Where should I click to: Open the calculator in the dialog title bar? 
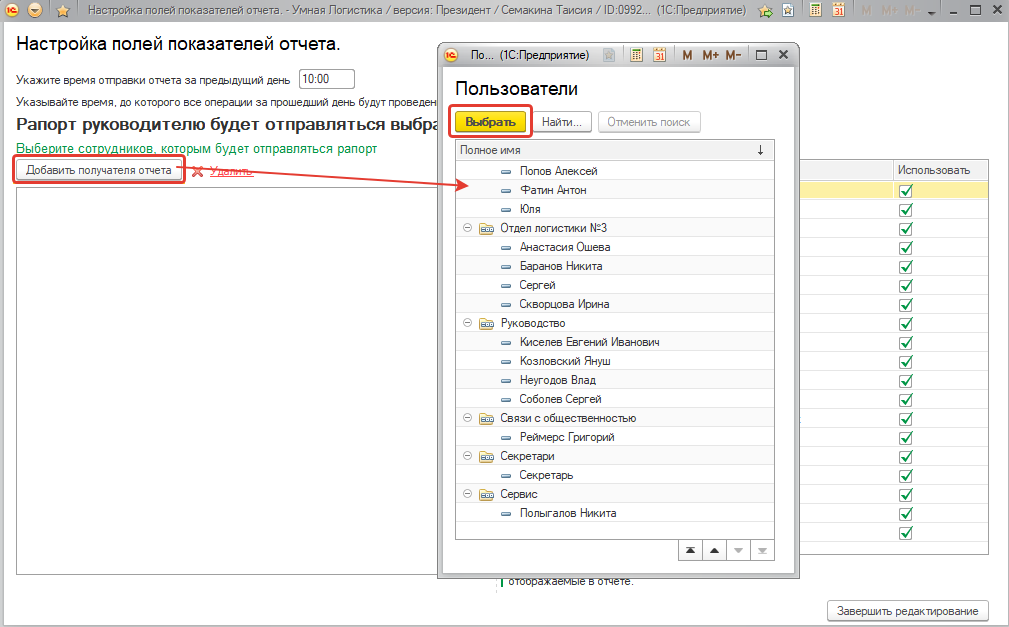636,55
